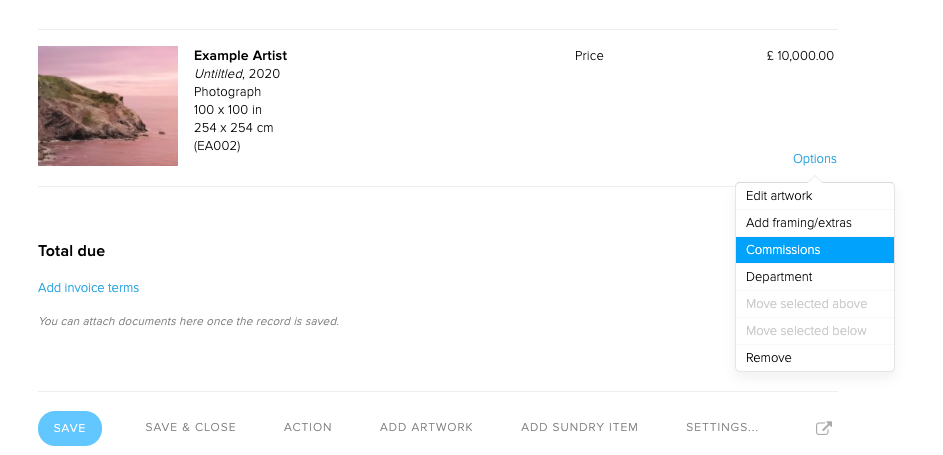Click the £ 10,000.00 price amount
Screen dimensions: 943x455
point(800,56)
